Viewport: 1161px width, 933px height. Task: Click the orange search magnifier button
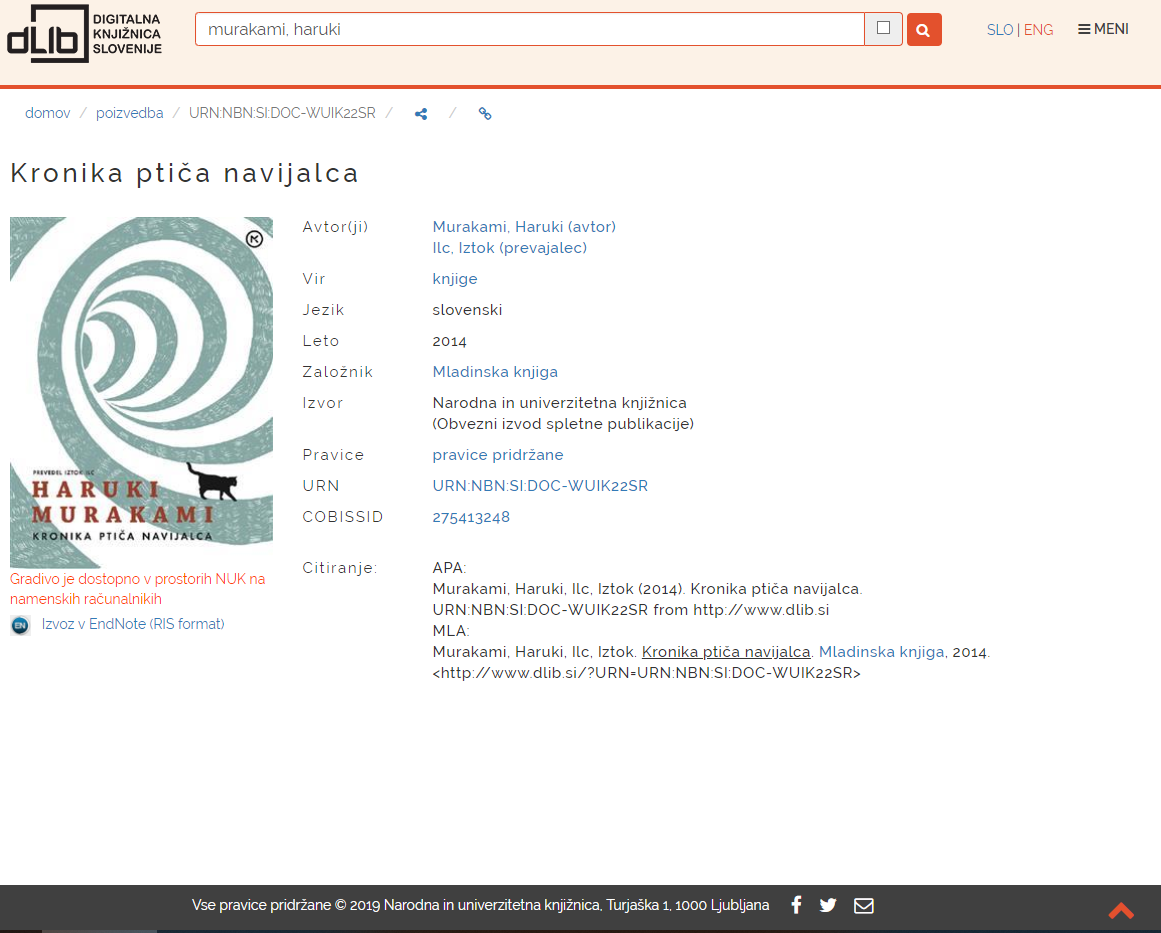click(923, 30)
